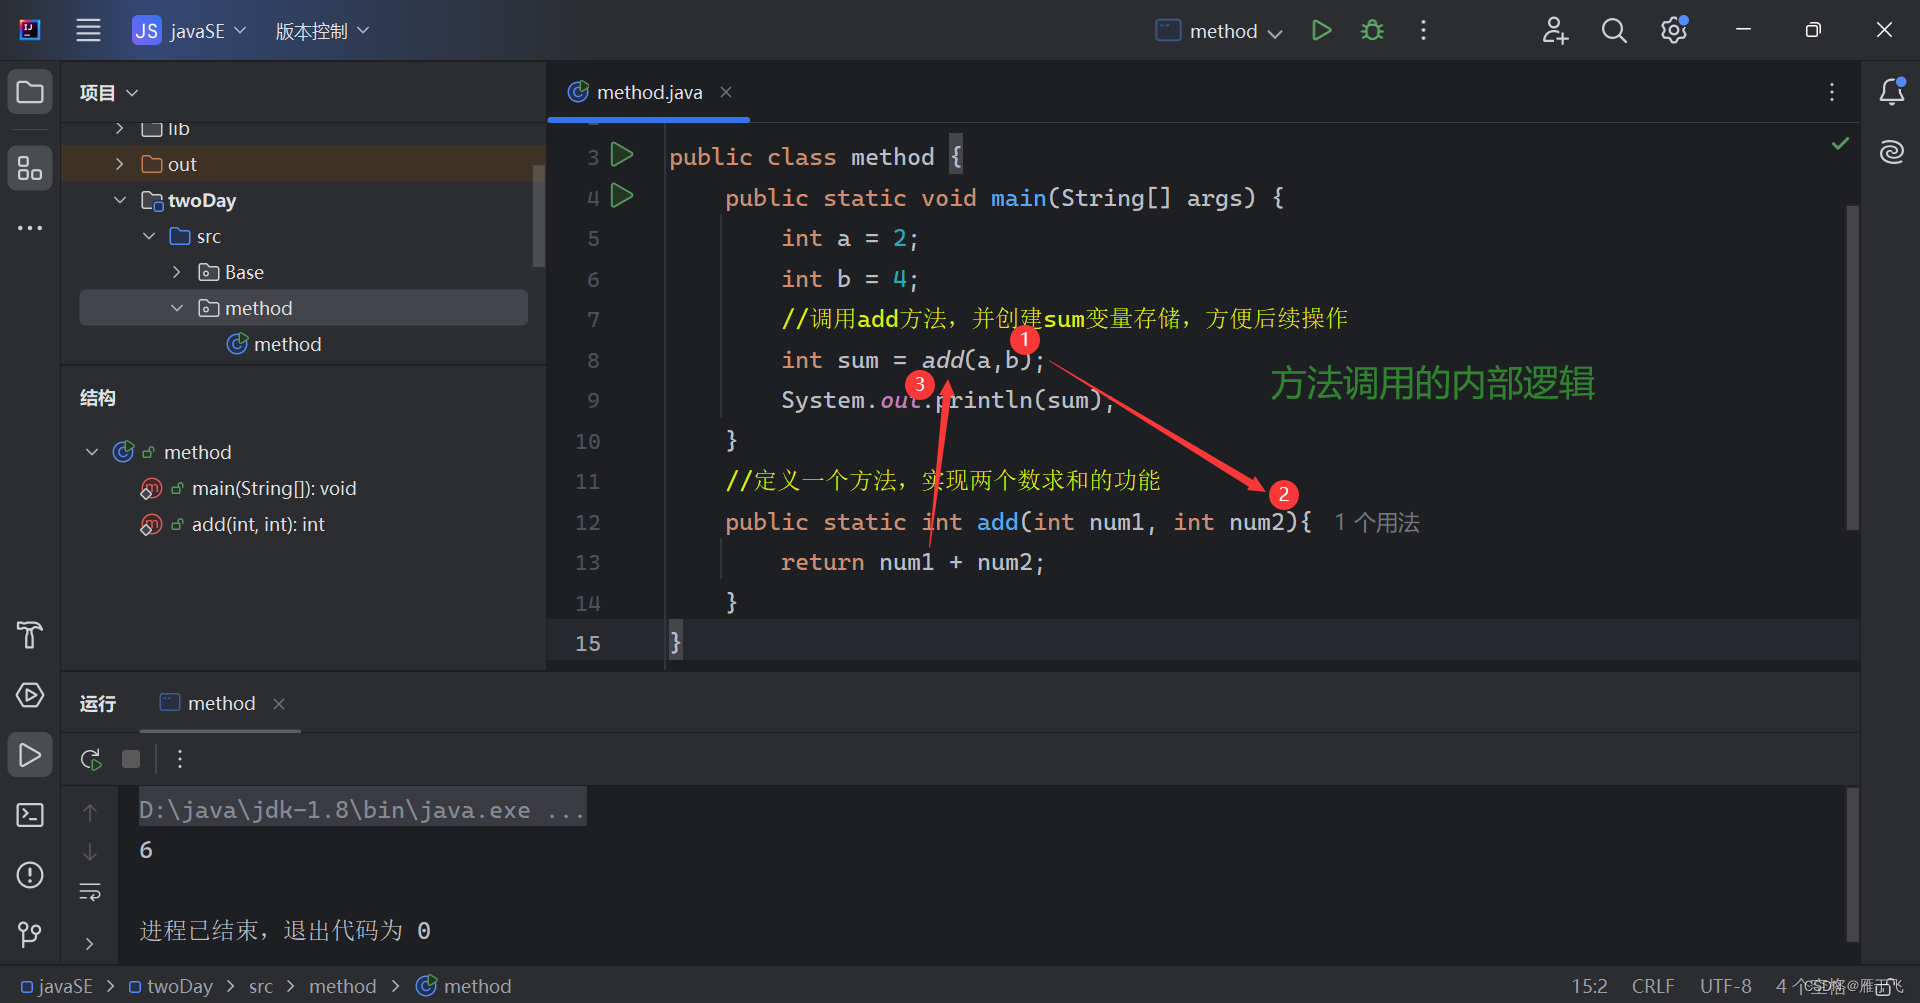1920x1003 pixels.
Task: Open inspections widget green checkmark
Action: 1840,144
